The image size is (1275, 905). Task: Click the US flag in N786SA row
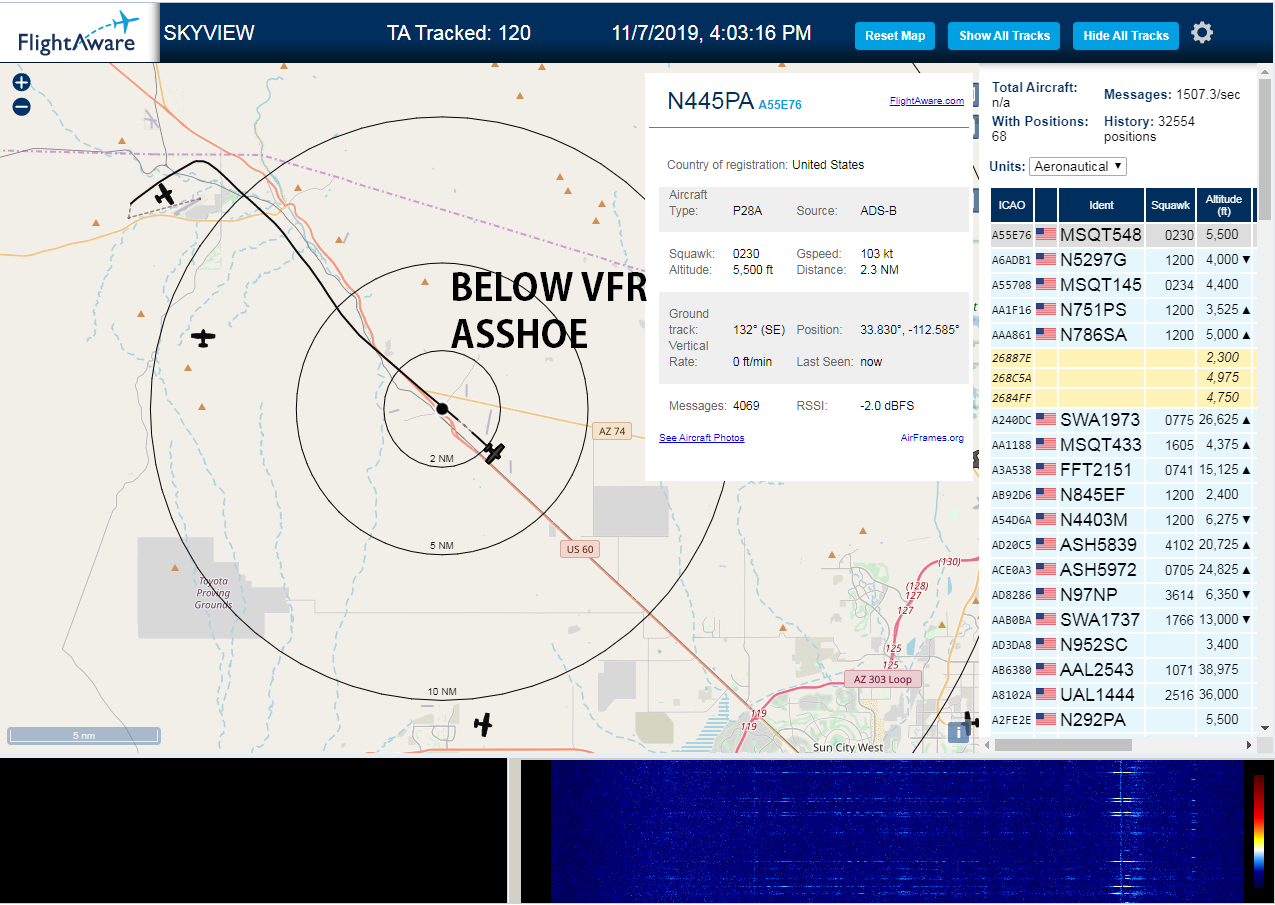point(1046,335)
